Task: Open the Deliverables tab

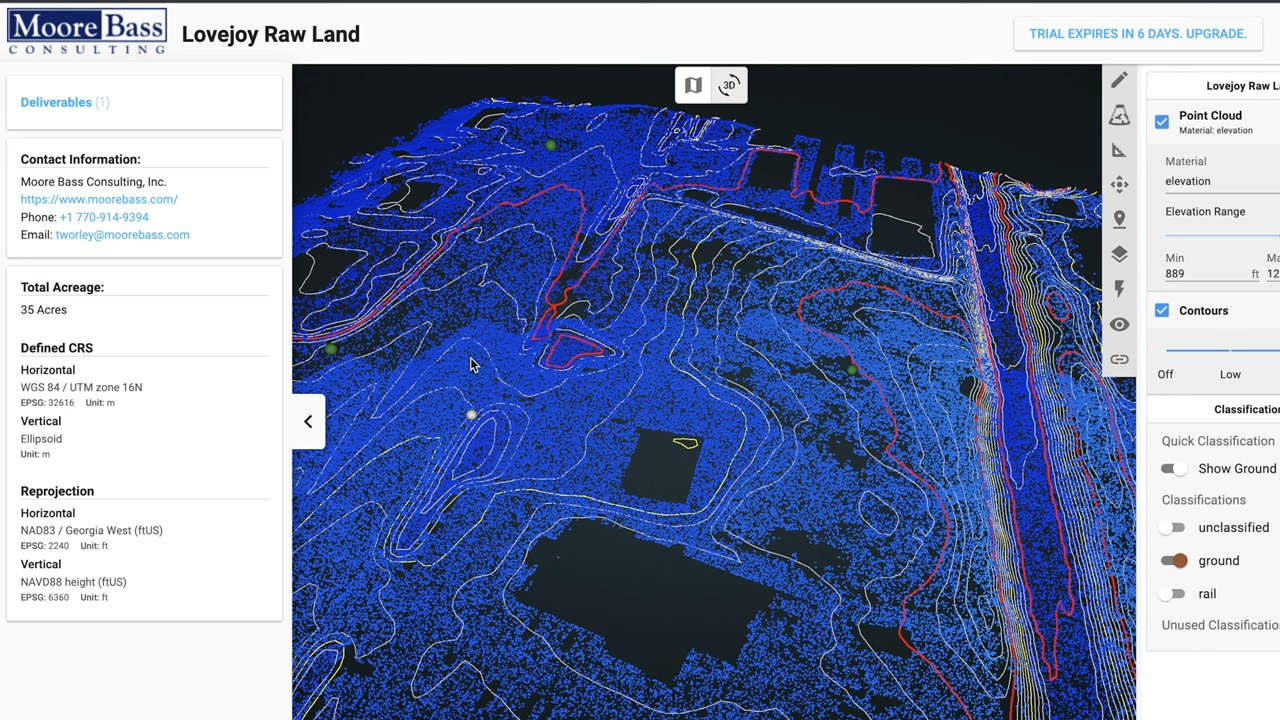Action: [x=65, y=102]
